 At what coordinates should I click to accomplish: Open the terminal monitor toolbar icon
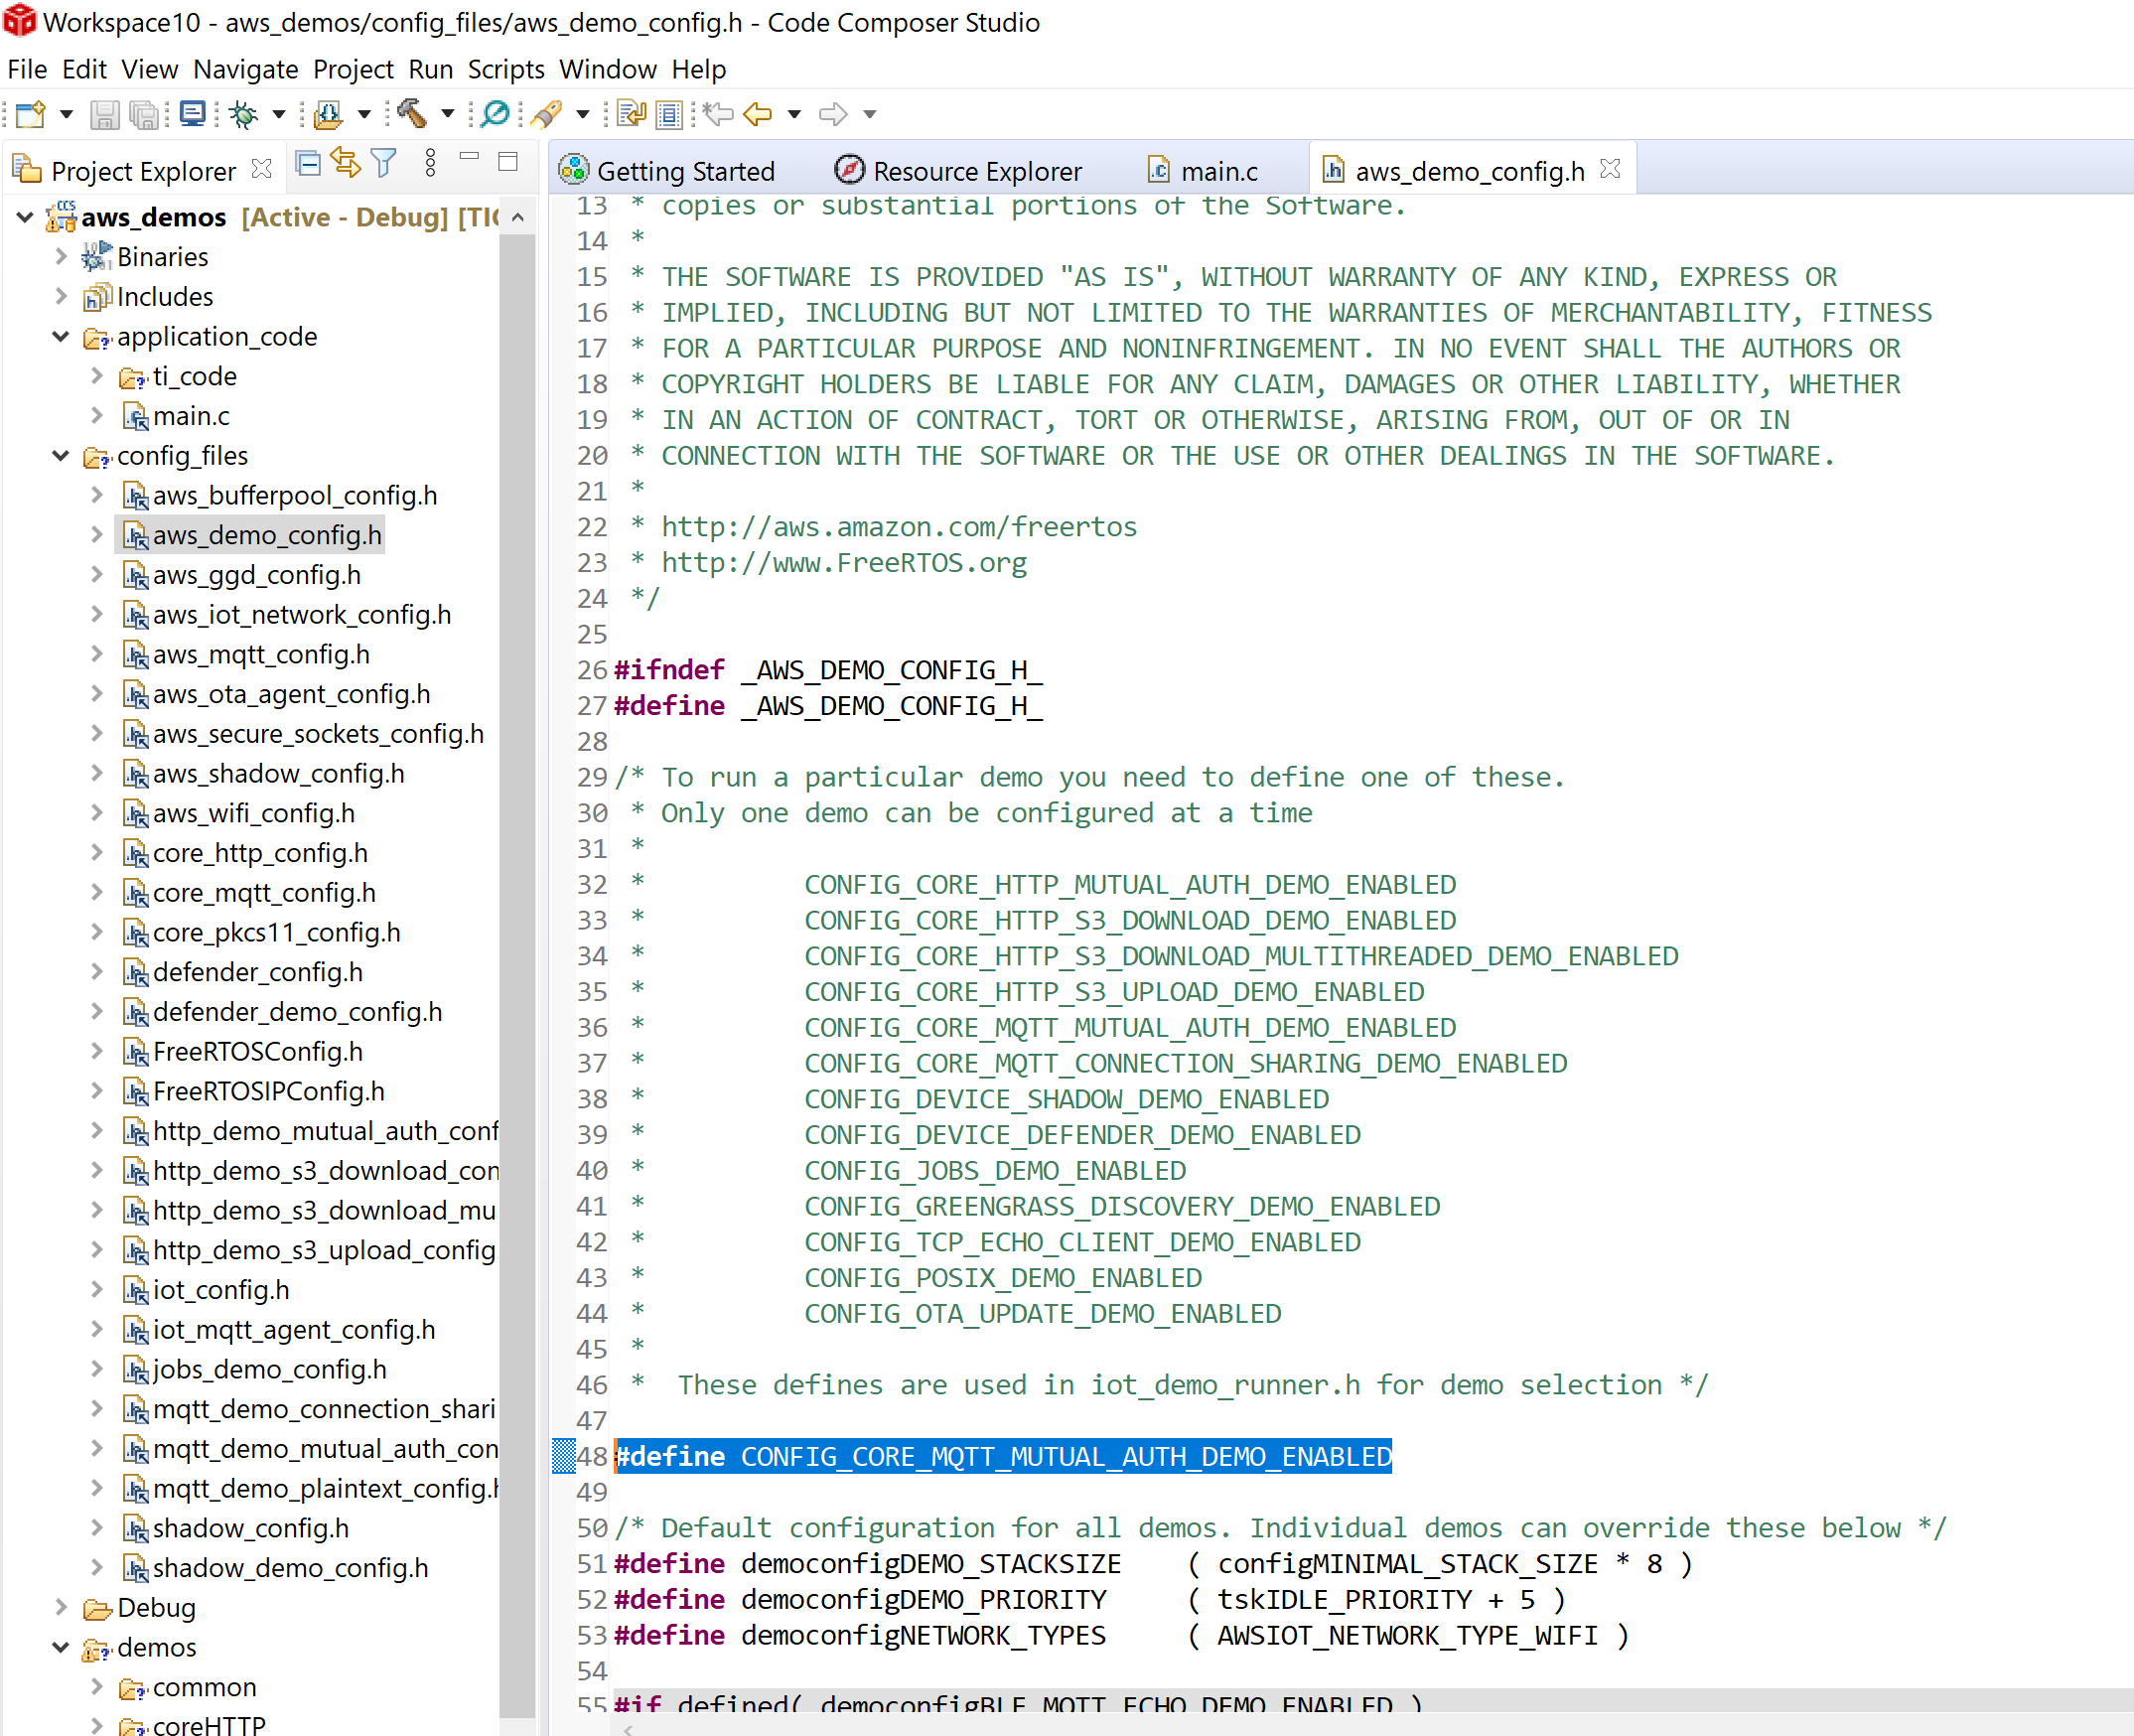pos(192,114)
